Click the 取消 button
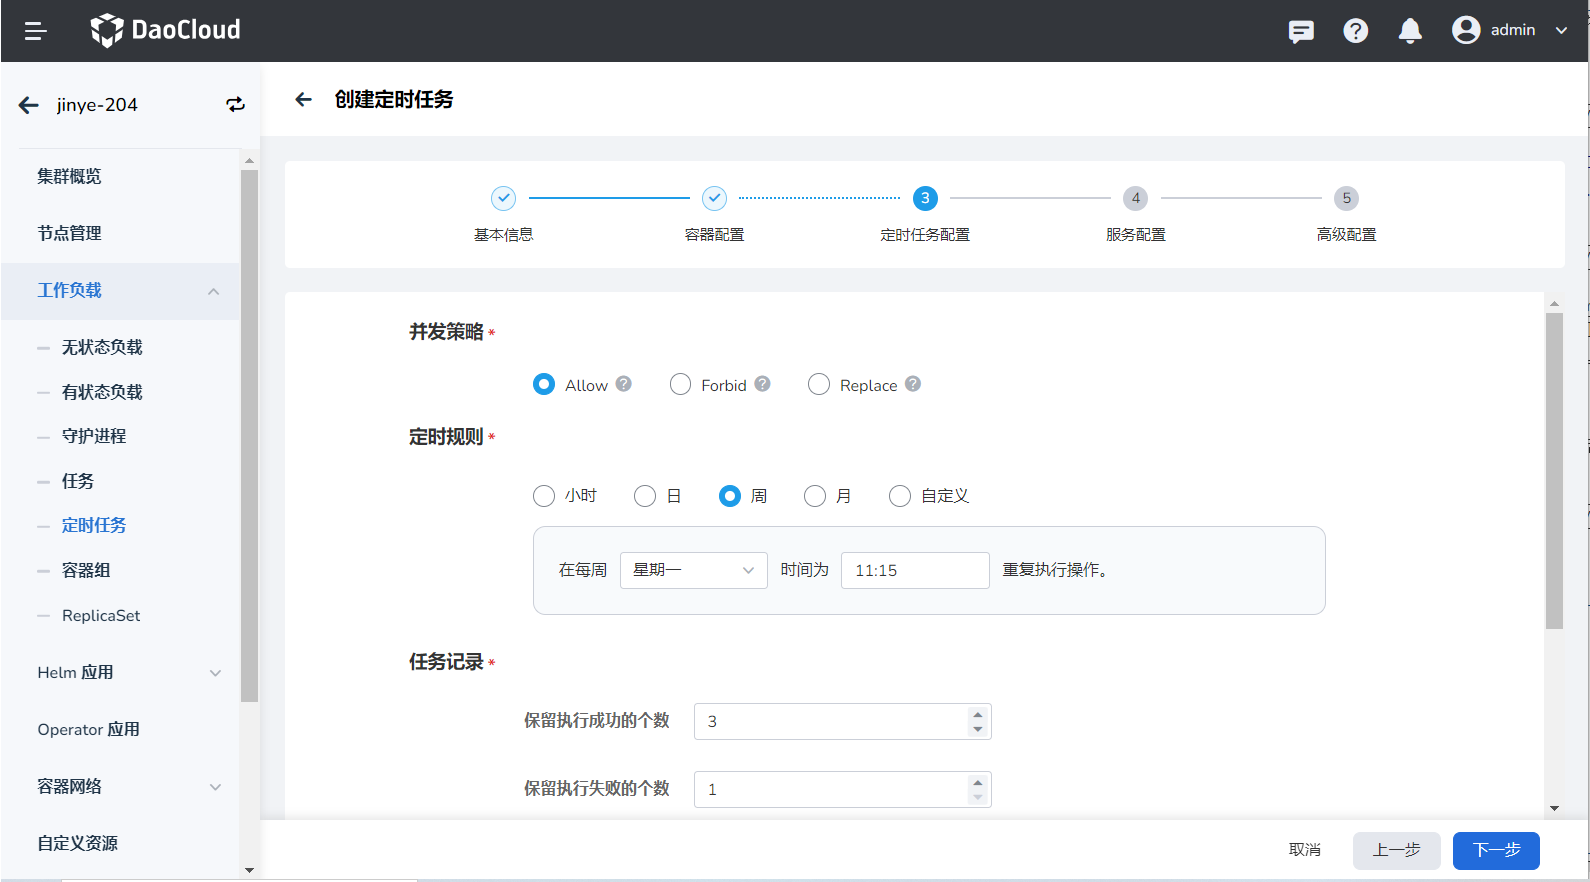This screenshot has height=882, width=1590. point(1304,850)
